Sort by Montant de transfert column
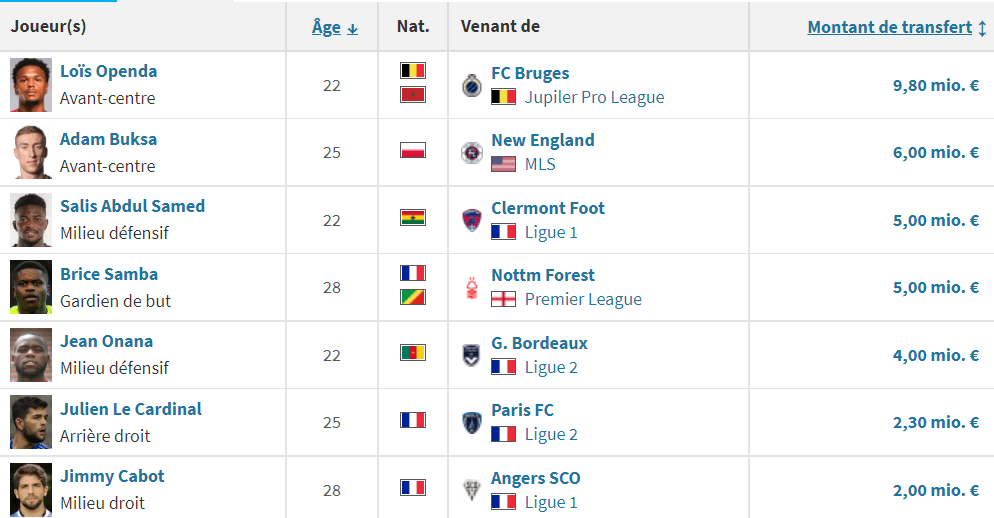The height and width of the screenshot is (518, 994). pyautogui.click(x=896, y=27)
